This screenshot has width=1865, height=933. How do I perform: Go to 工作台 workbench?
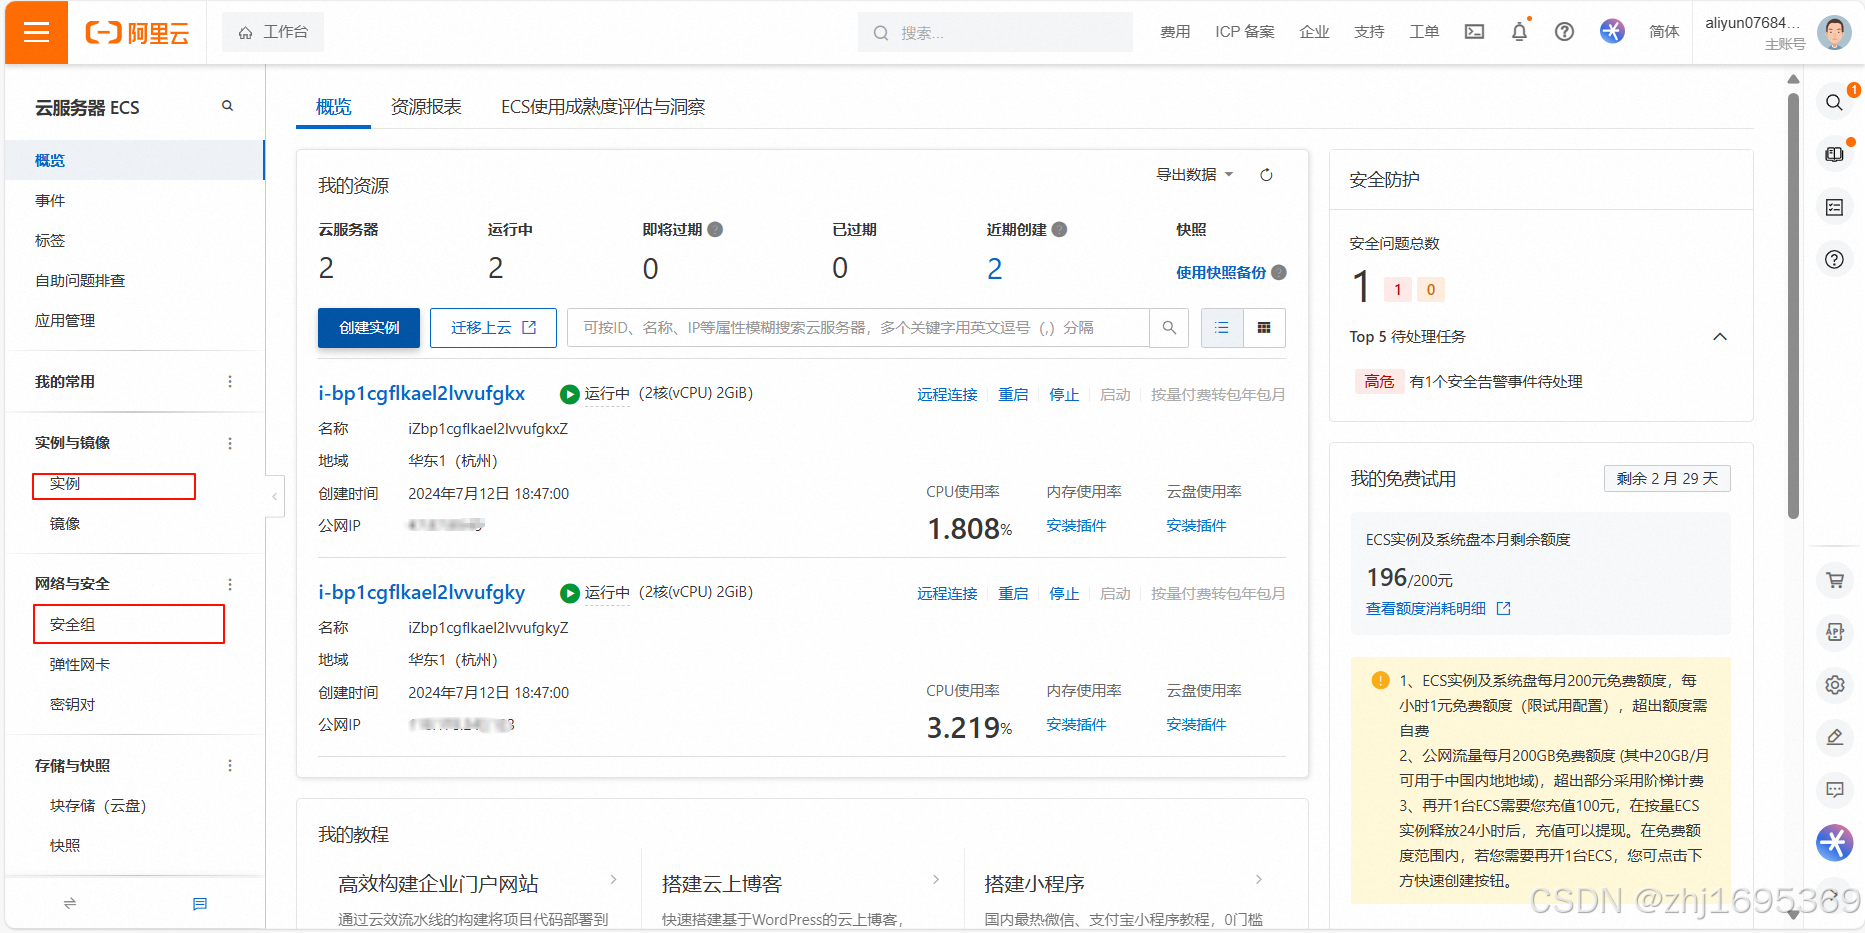pos(273,32)
